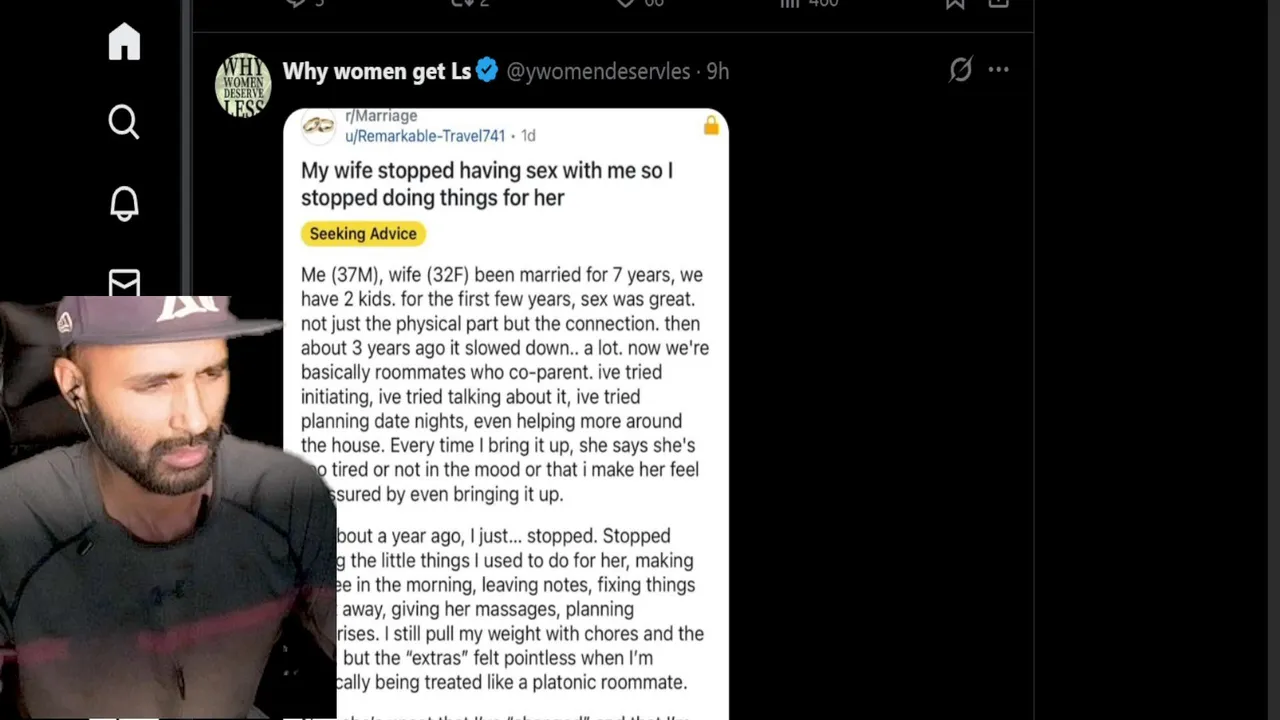The height and width of the screenshot is (720, 1280).
Task: Click the r/Marriage subreddit label
Action: pos(381,116)
